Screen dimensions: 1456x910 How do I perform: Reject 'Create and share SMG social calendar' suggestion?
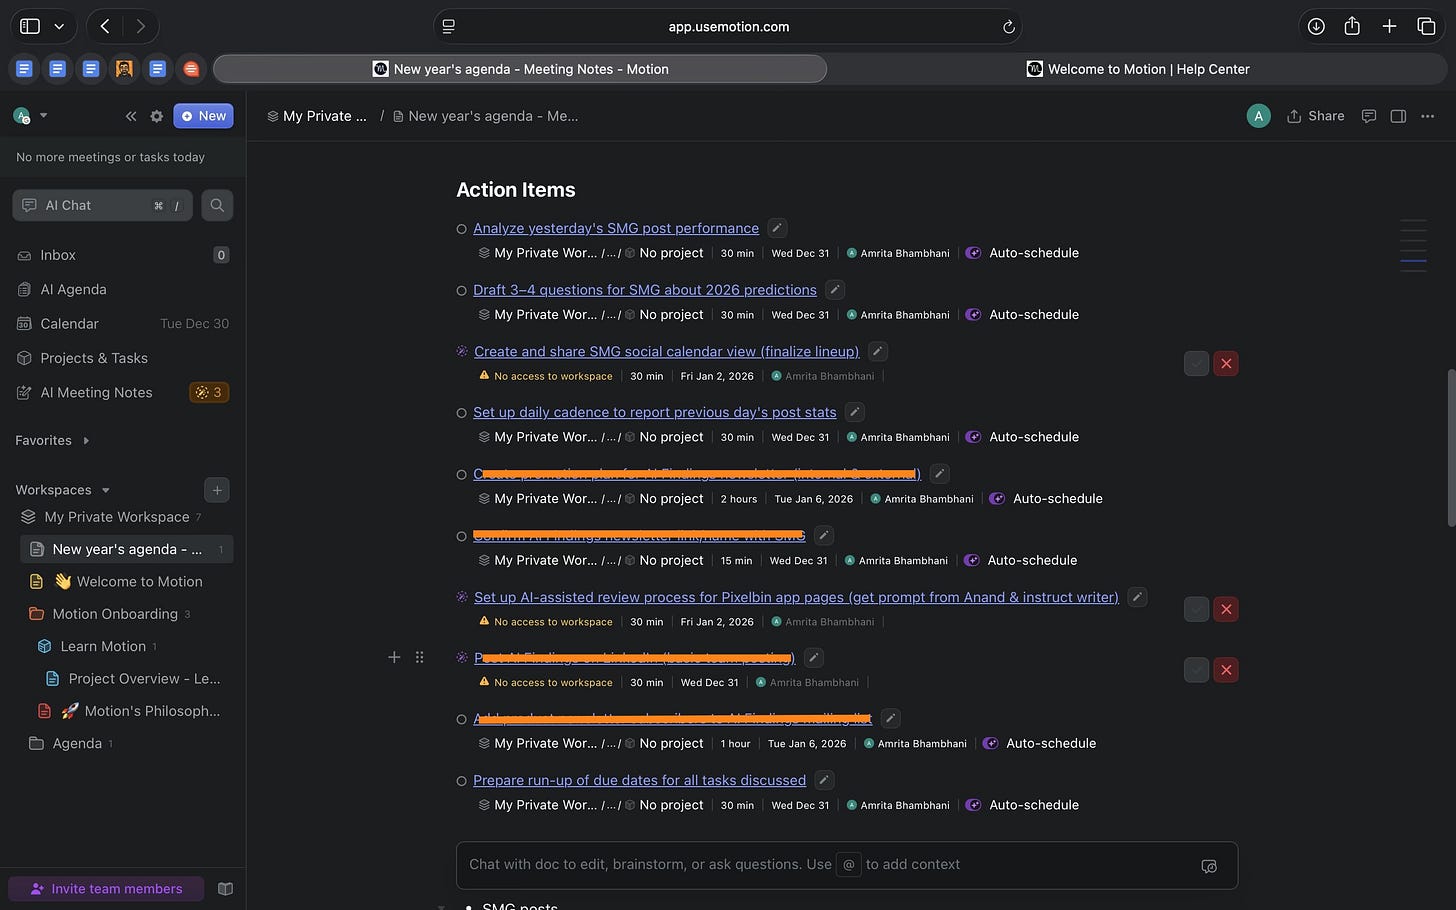click(1226, 364)
